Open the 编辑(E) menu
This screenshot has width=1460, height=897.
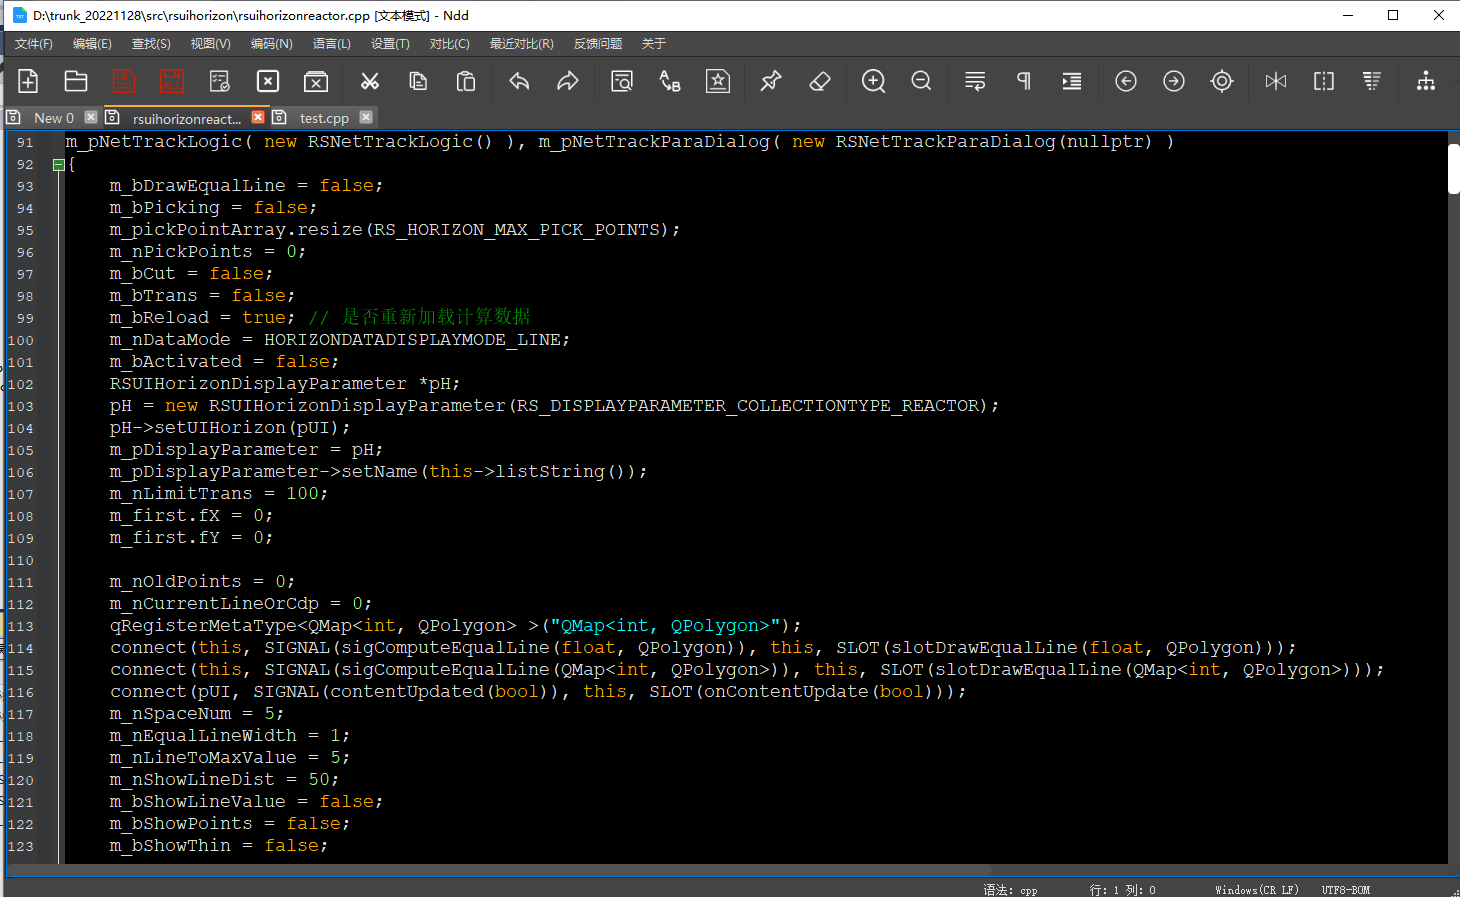pos(92,44)
